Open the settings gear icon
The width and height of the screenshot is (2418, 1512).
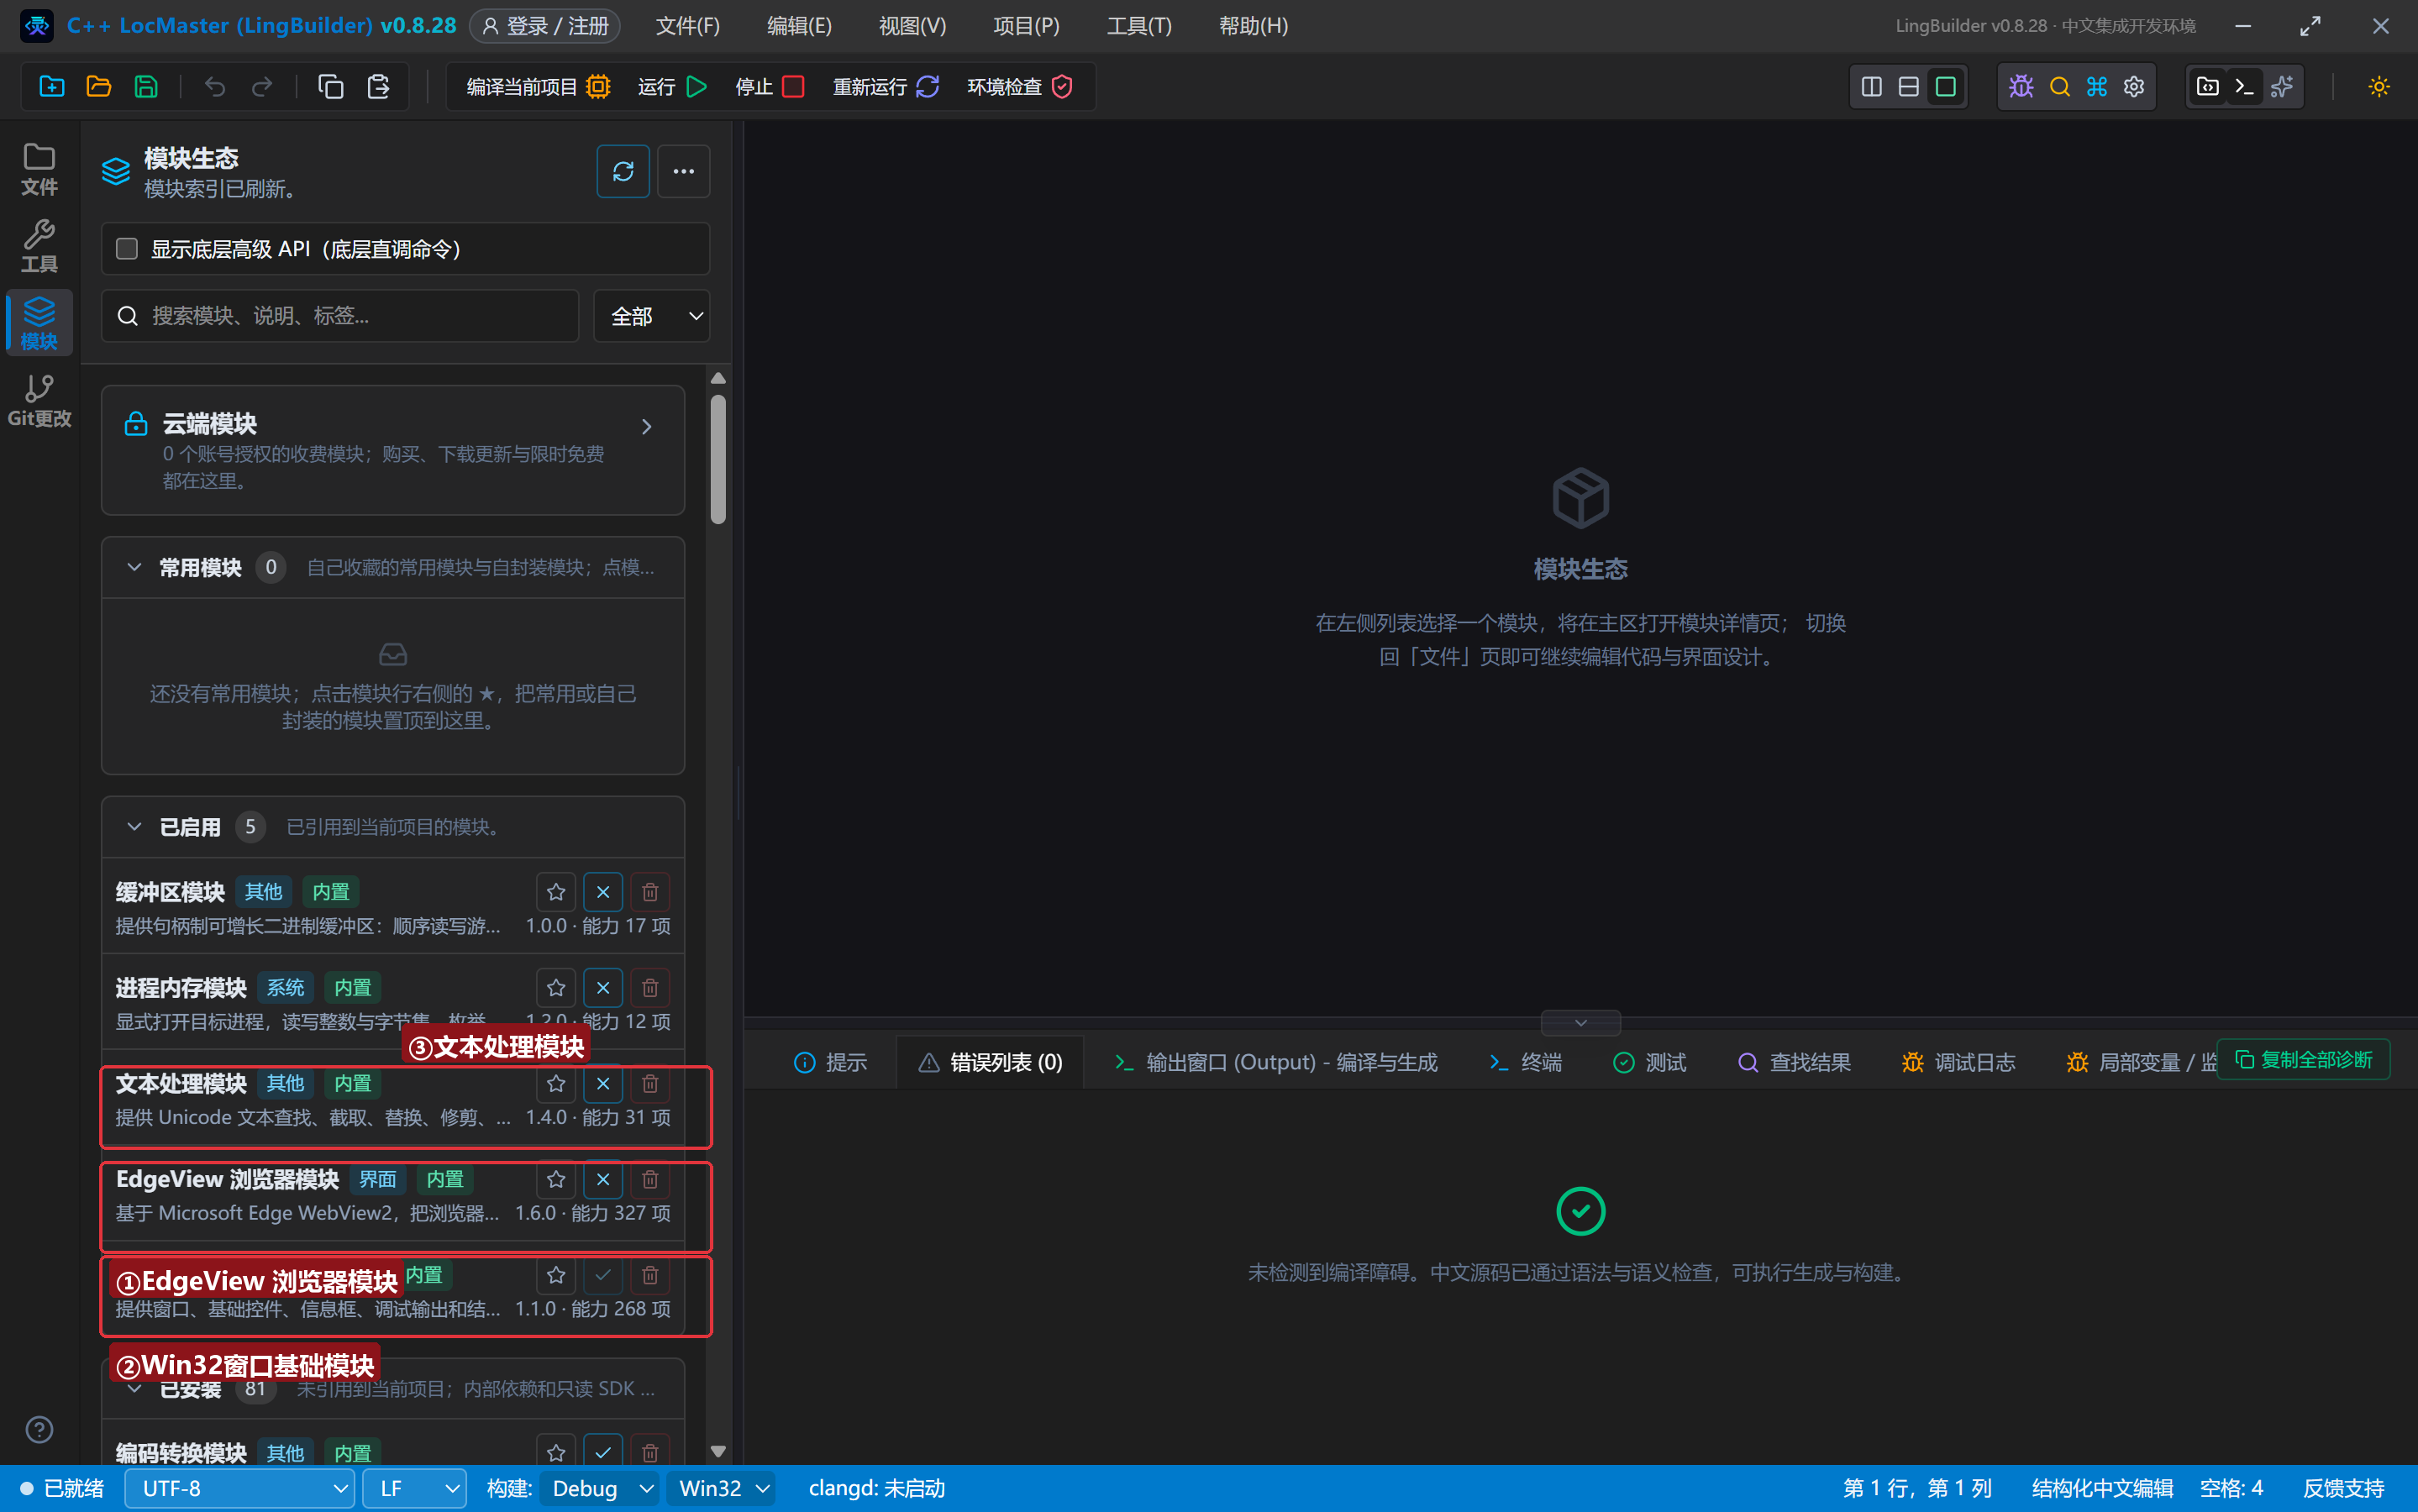2134,87
